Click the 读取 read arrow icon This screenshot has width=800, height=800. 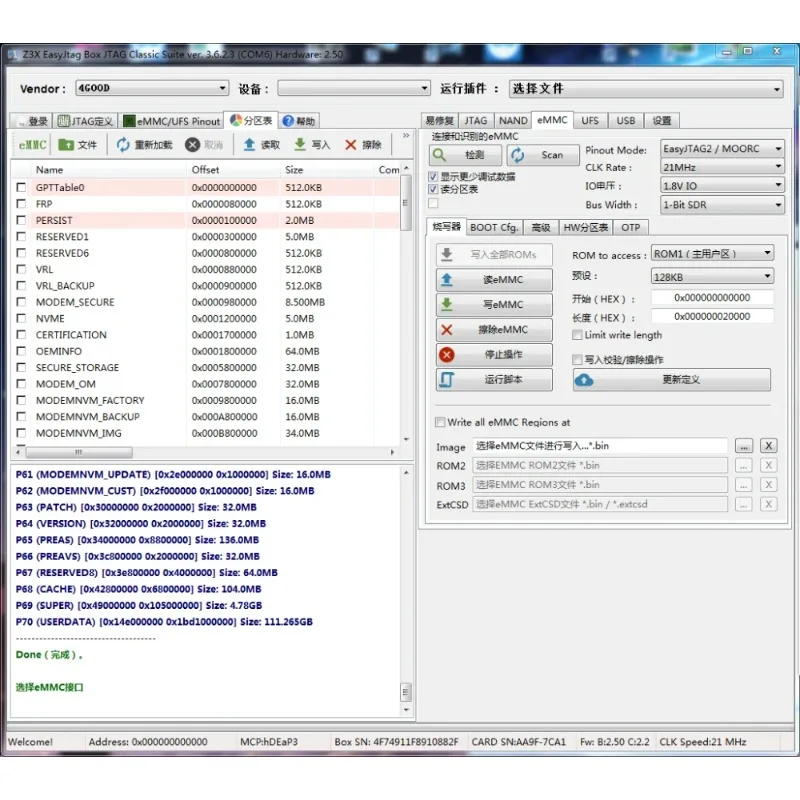point(249,145)
